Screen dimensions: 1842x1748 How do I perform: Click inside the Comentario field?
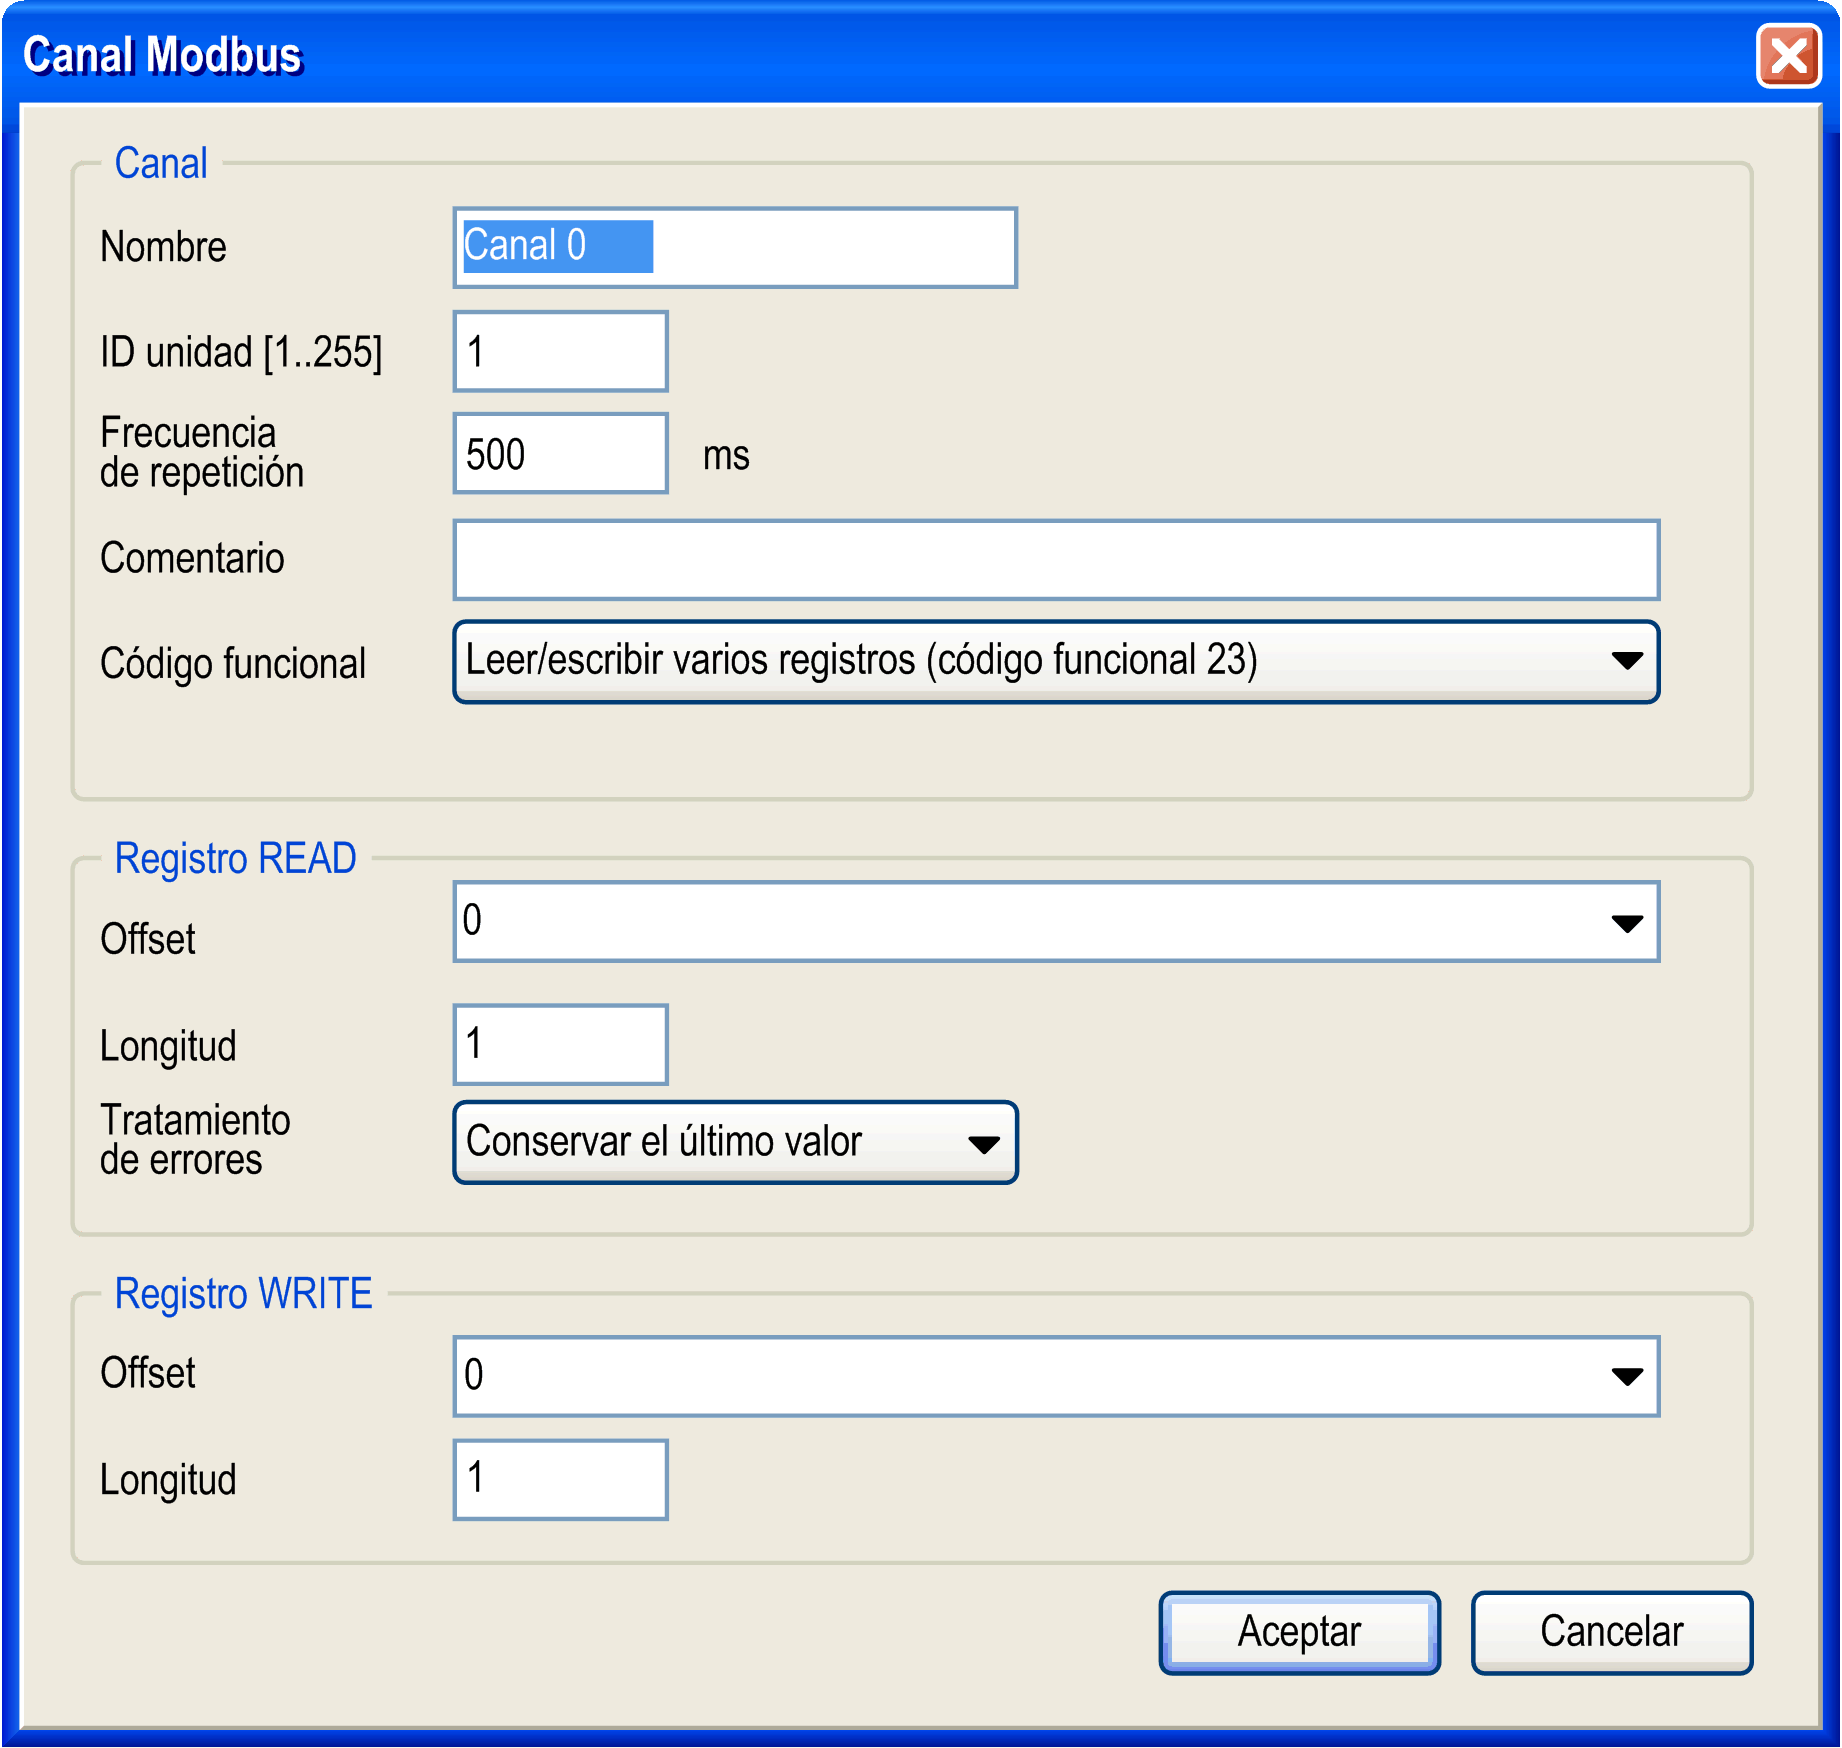pyautogui.click(x=1056, y=559)
